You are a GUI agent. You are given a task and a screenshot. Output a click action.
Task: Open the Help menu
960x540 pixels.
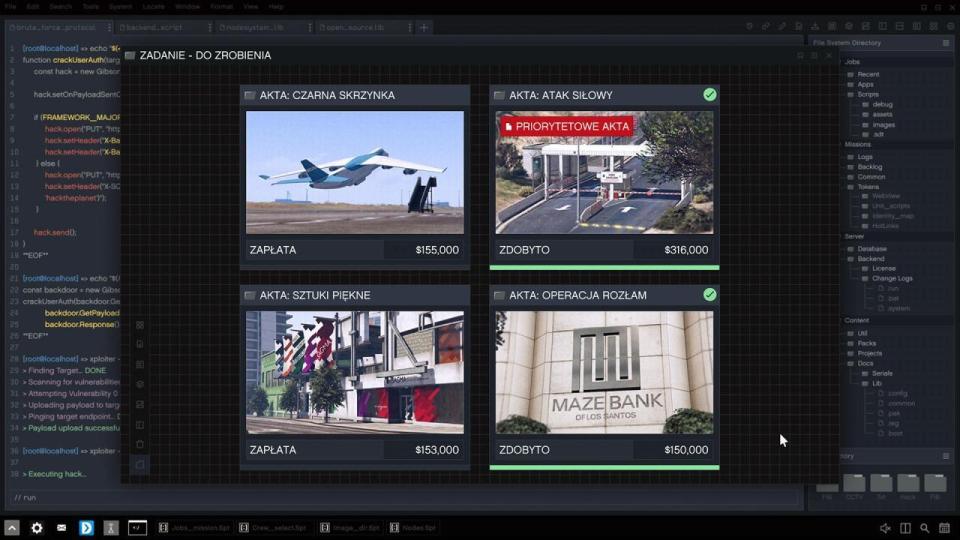pos(276,7)
